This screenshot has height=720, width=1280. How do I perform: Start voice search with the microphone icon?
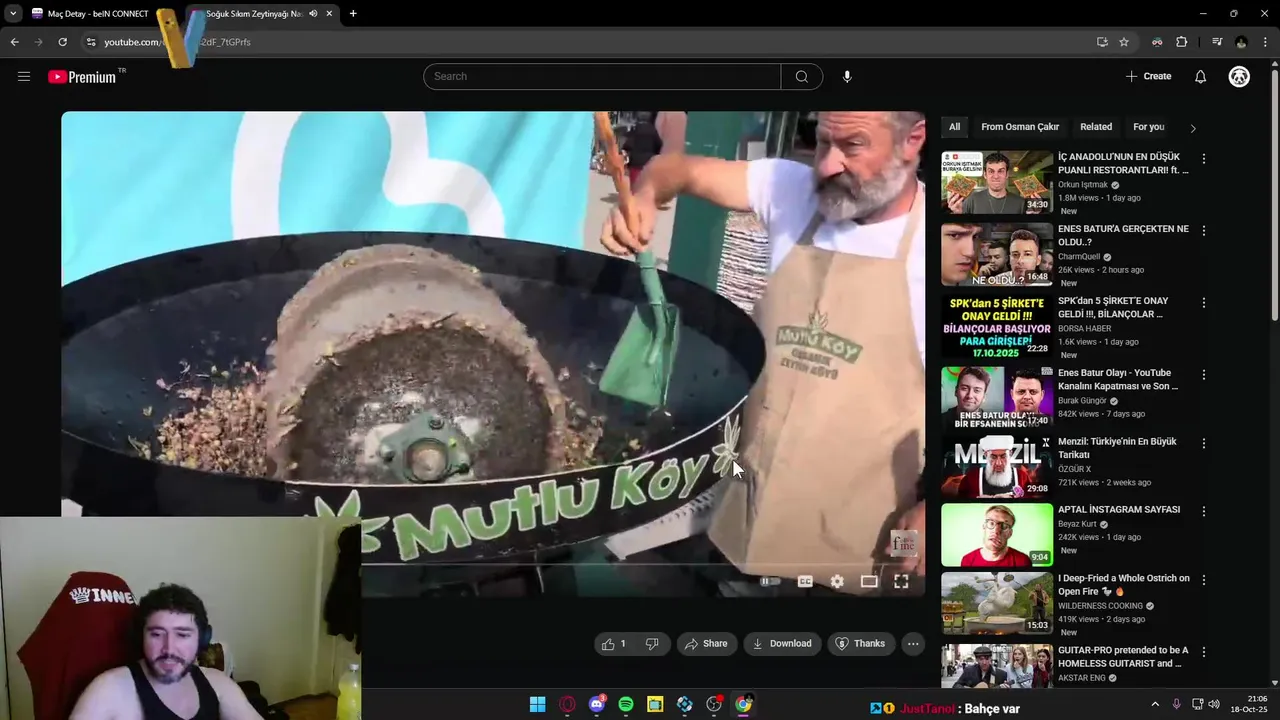click(847, 76)
